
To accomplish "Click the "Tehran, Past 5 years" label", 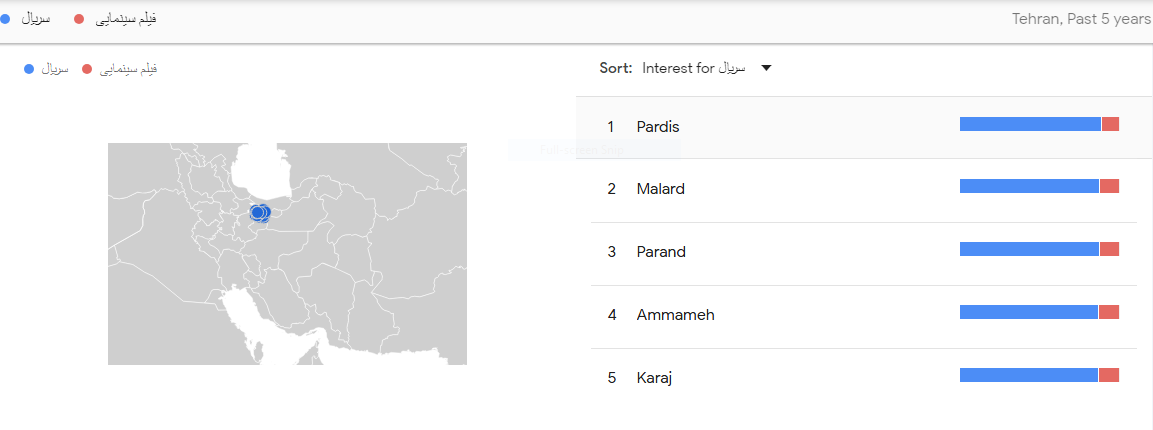I will coord(1081,18).
